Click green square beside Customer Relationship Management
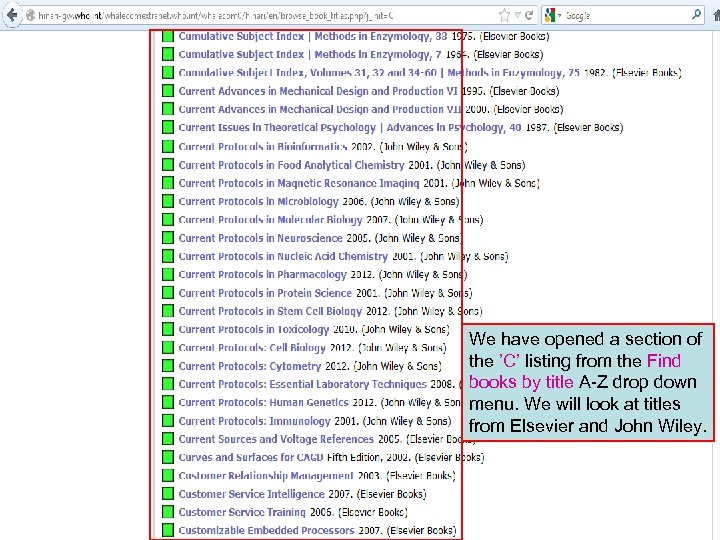Screen dimensions: 720x540 click(168, 476)
